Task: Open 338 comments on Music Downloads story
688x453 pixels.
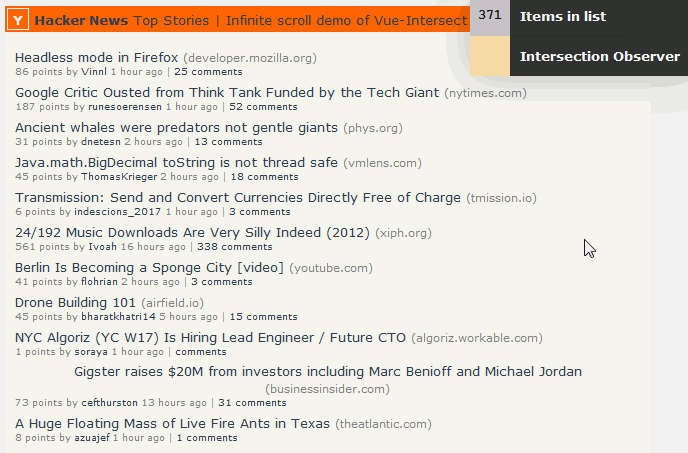Action: click(x=234, y=247)
